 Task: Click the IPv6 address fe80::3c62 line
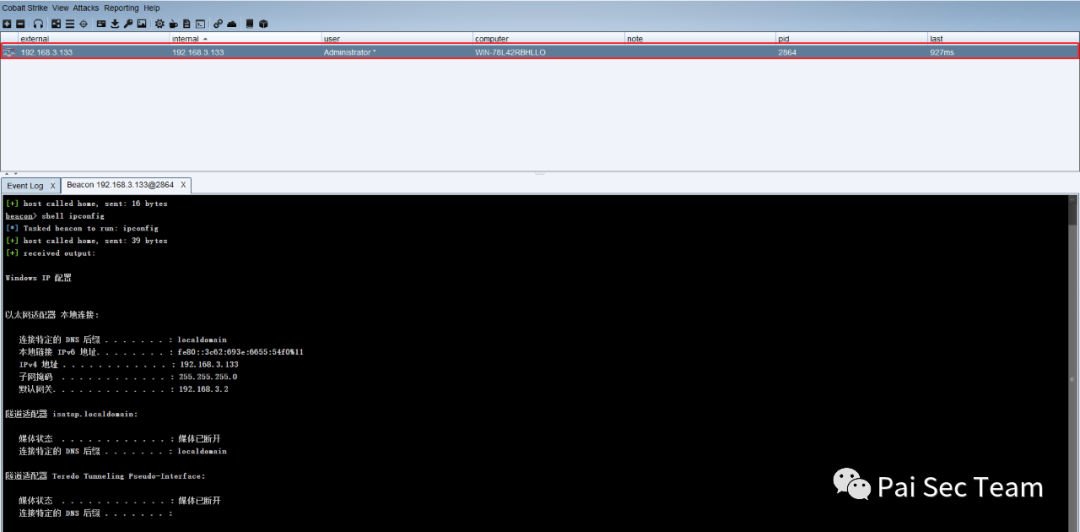(161, 352)
